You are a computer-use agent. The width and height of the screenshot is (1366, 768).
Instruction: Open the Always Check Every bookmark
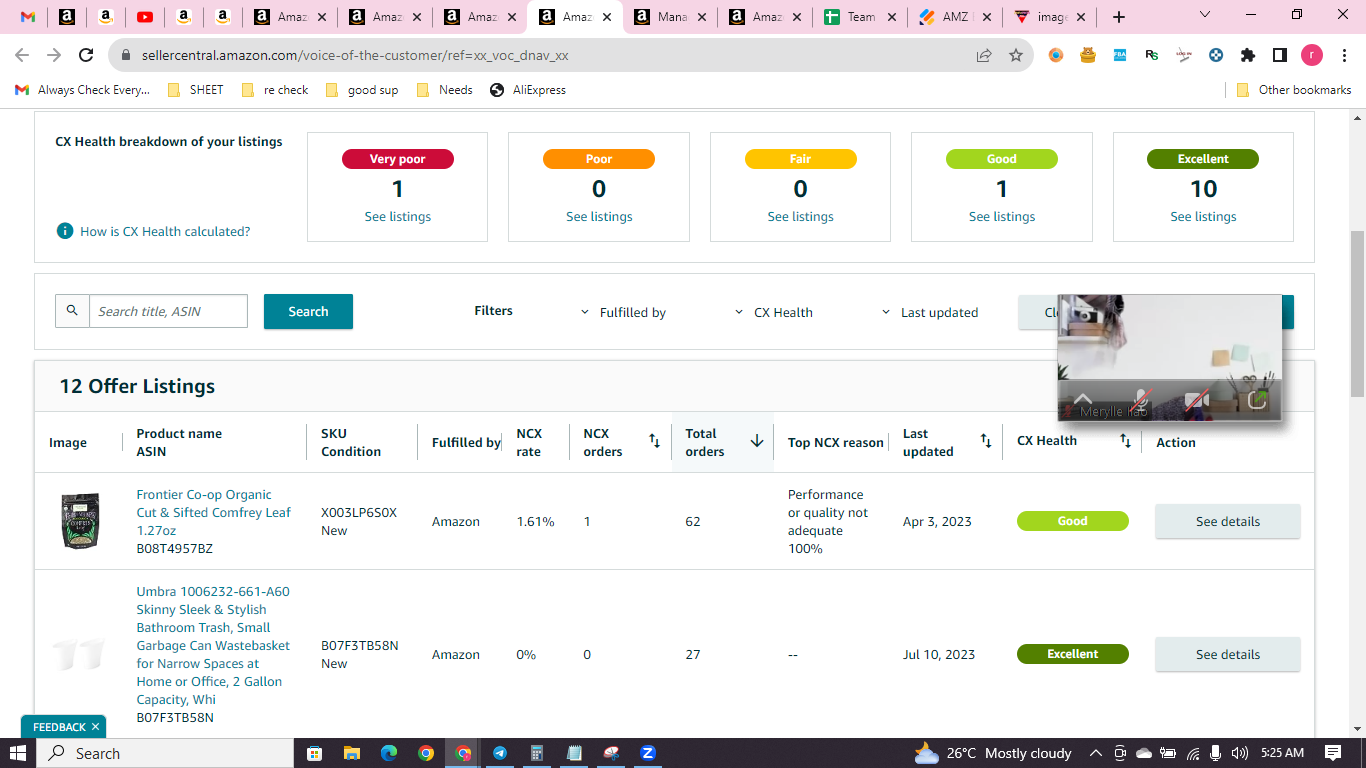82,90
